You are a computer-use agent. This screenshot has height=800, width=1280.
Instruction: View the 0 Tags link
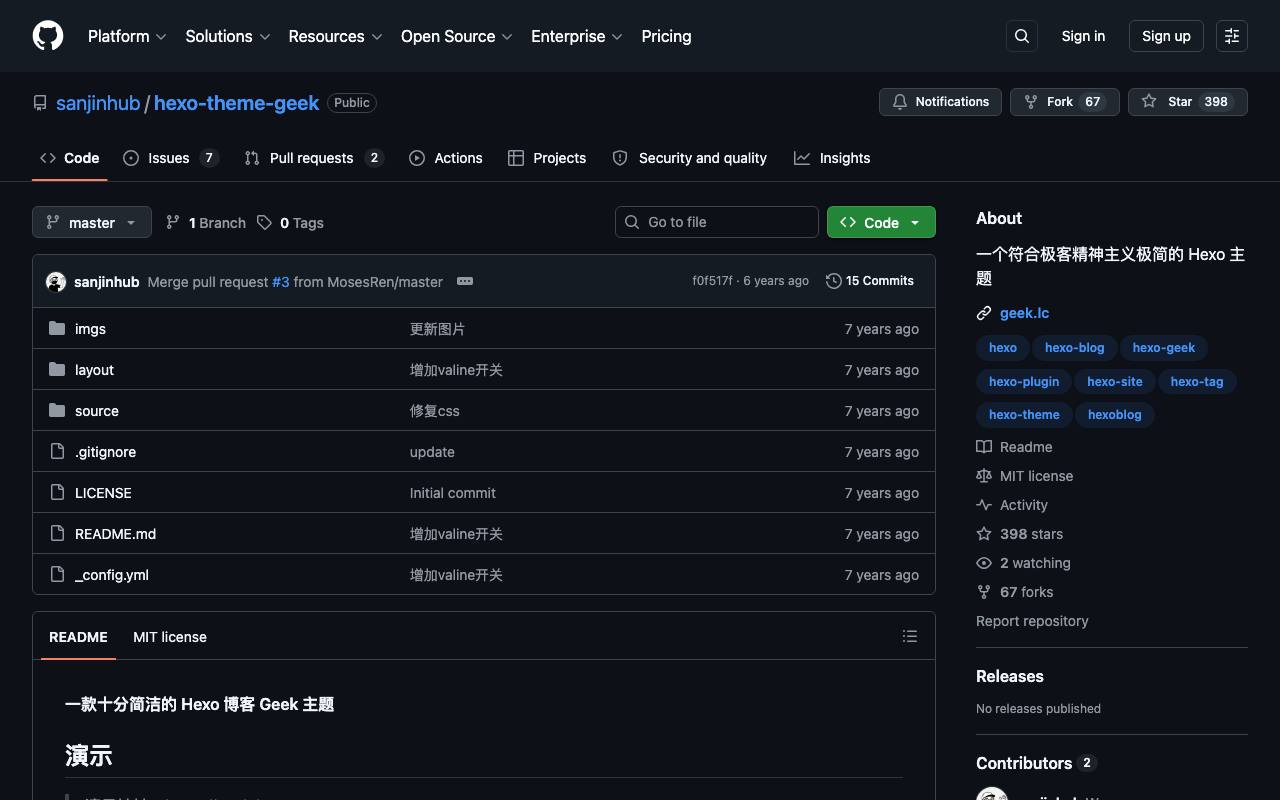point(290,223)
